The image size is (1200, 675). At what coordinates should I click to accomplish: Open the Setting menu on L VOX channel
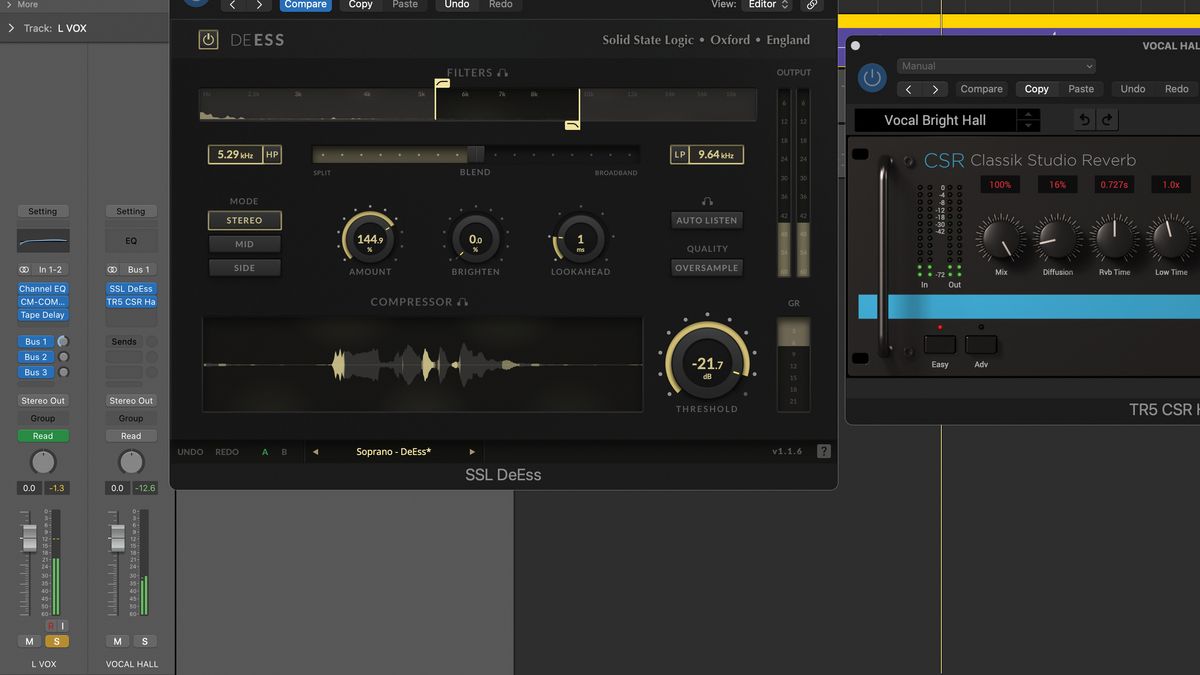pos(42,211)
